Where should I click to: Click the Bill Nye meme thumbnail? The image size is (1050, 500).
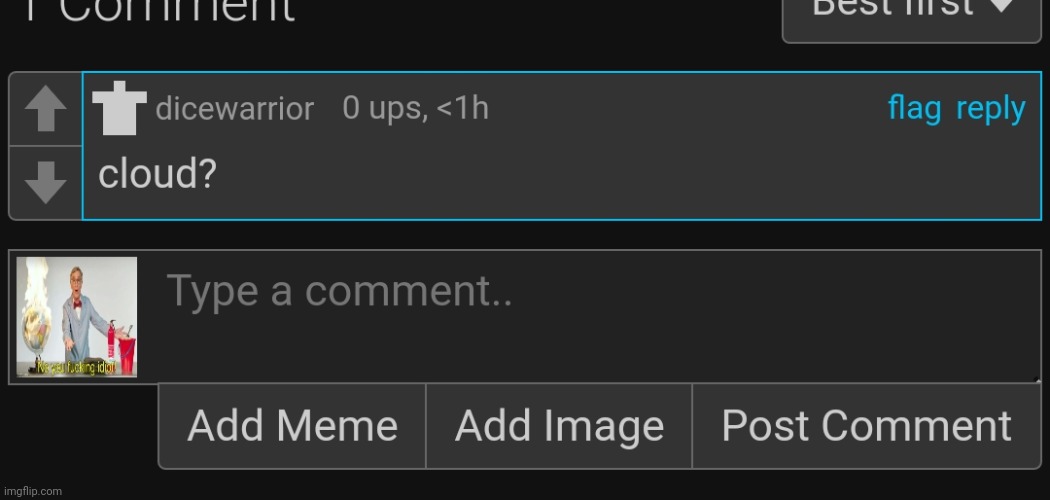pyautogui.click(x=76, y=317)
